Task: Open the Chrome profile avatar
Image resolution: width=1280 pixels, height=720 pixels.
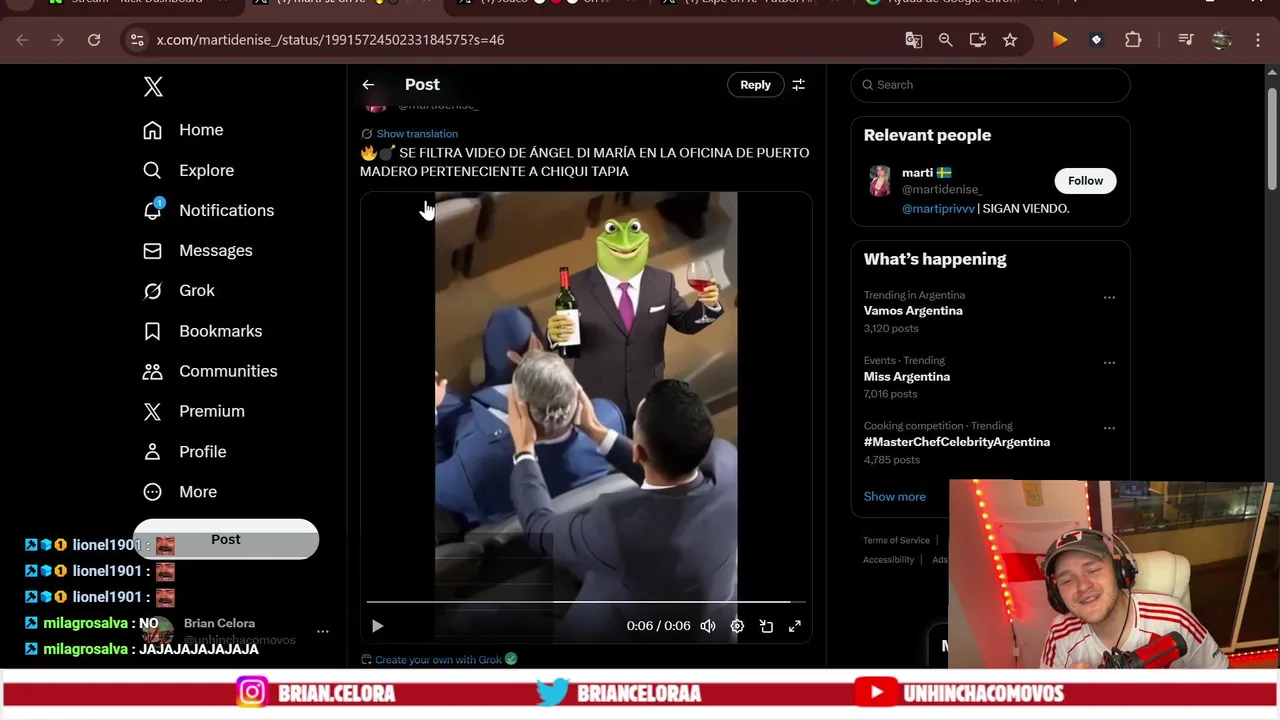Action: [x=1221, y=40]
